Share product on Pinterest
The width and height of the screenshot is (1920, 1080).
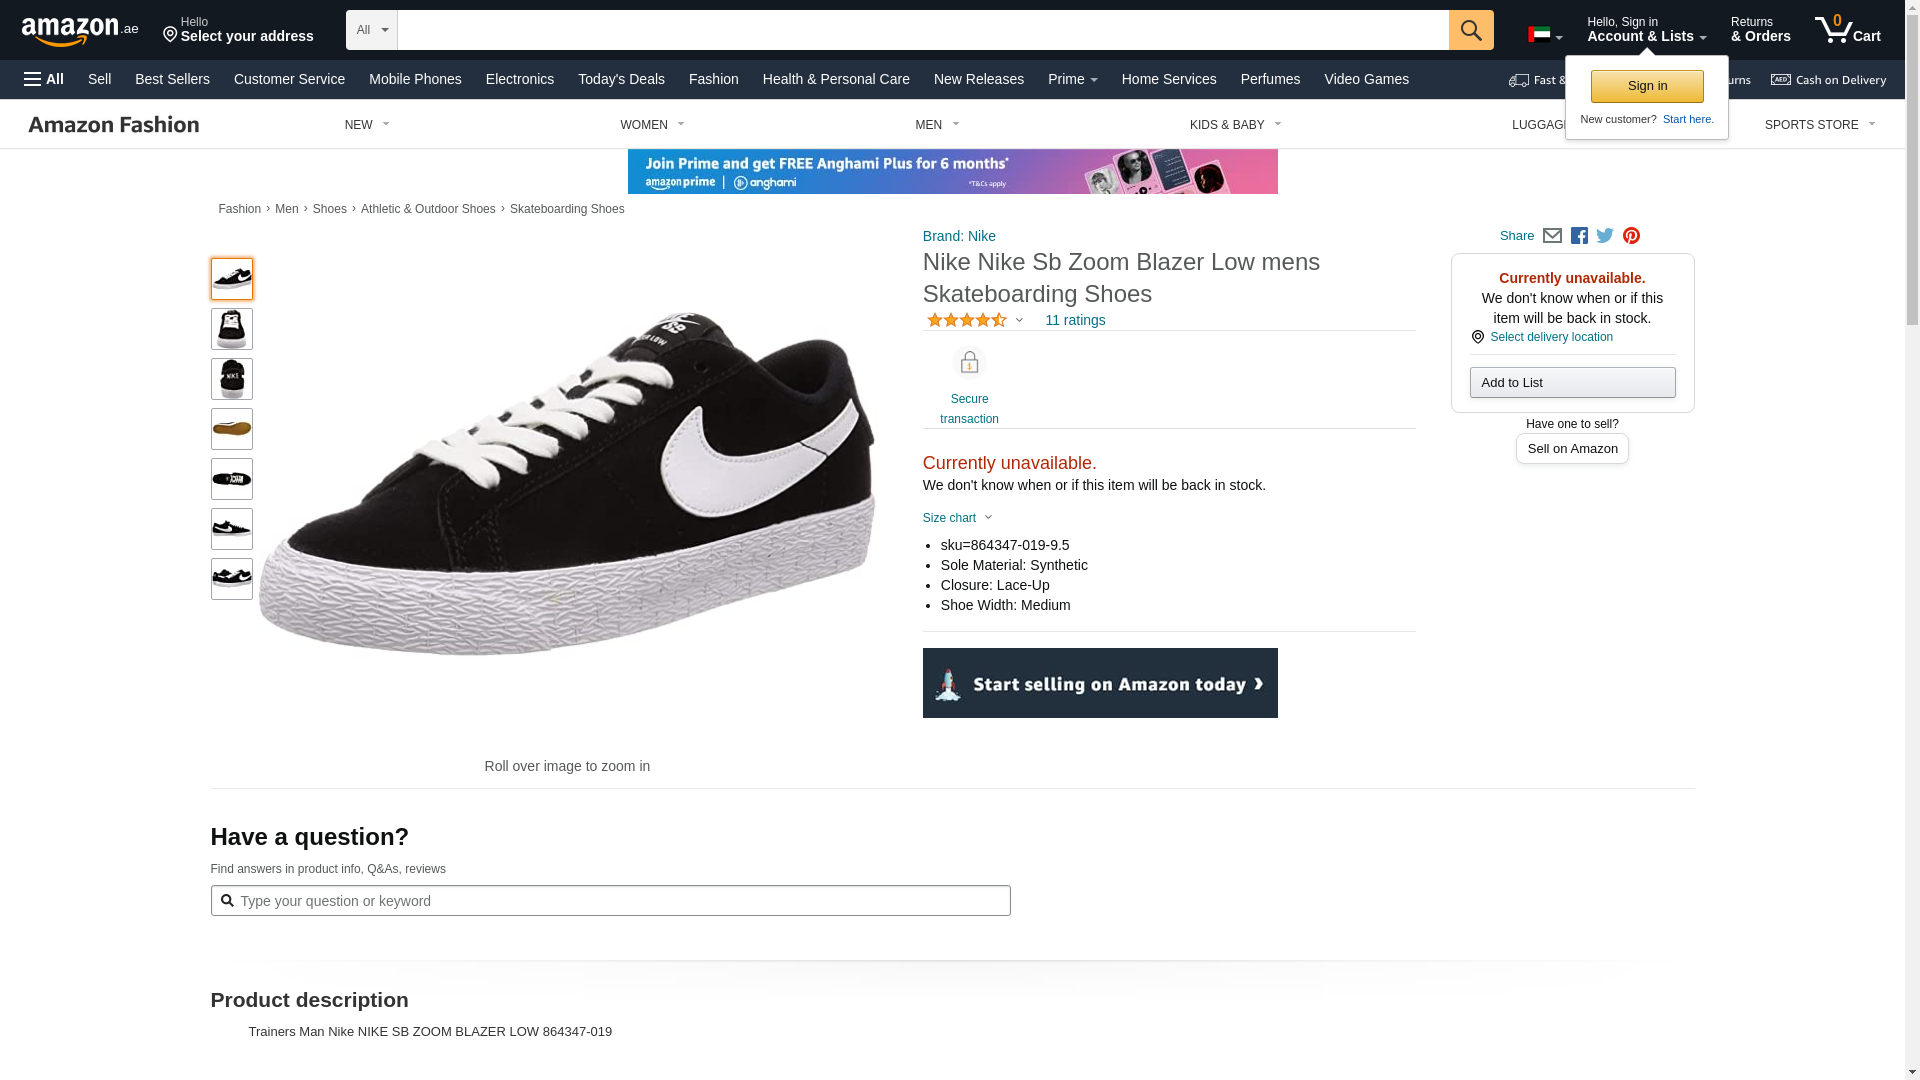[1631, 236]
